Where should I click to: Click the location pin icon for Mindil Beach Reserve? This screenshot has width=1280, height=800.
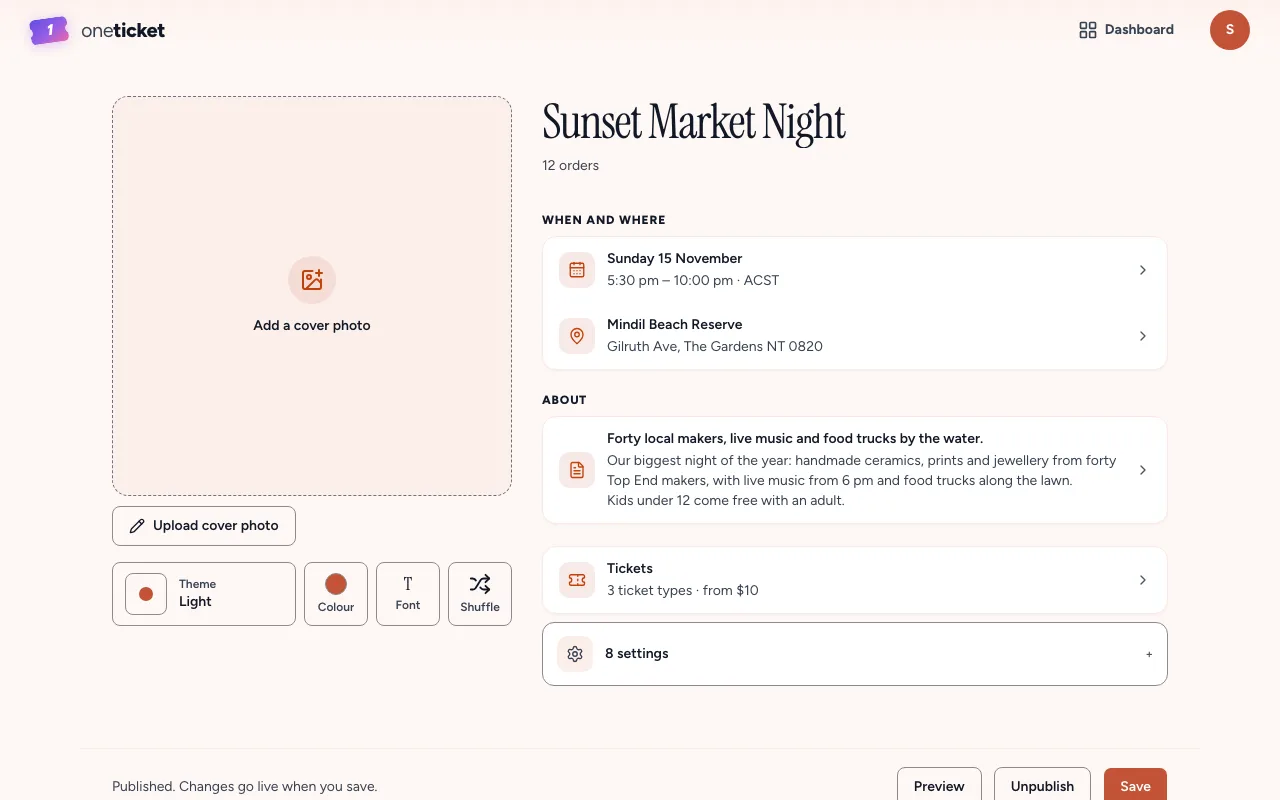(577, 336)
